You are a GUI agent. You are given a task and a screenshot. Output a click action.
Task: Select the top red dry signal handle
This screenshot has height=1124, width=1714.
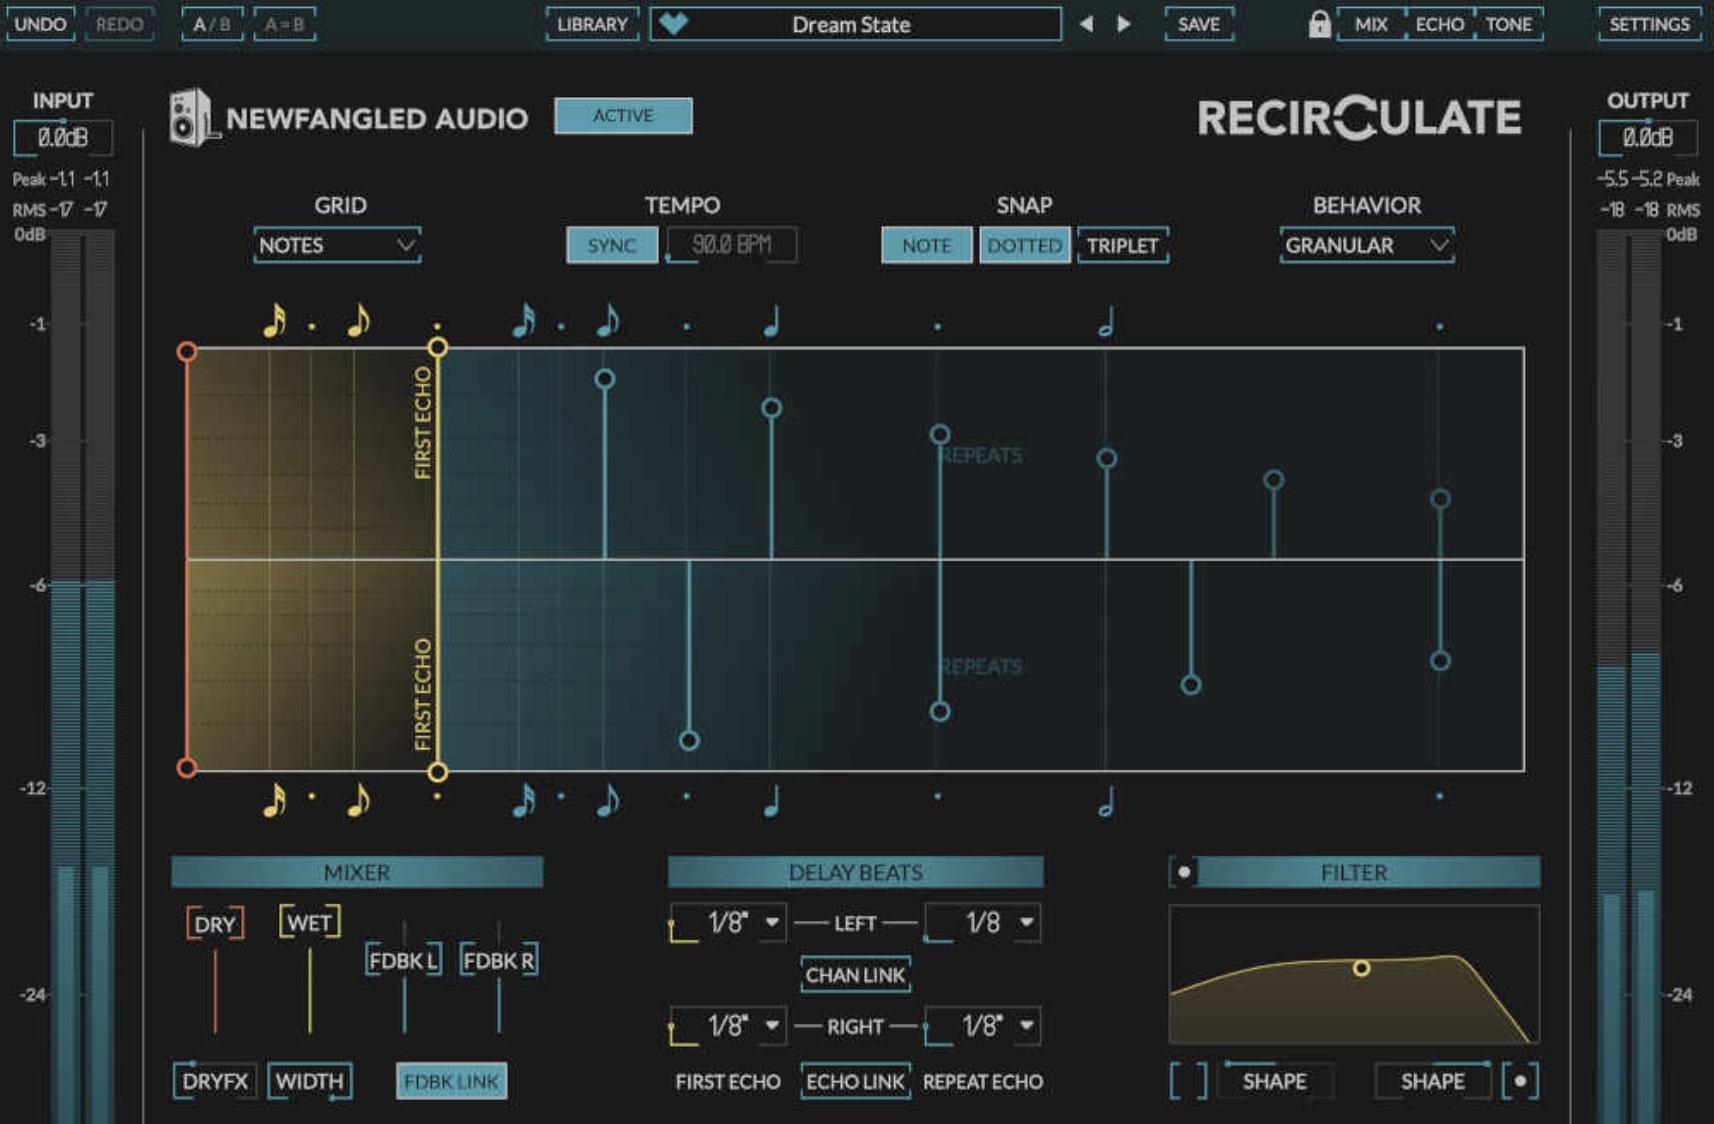pyautogui.click(x=187, y=351)
